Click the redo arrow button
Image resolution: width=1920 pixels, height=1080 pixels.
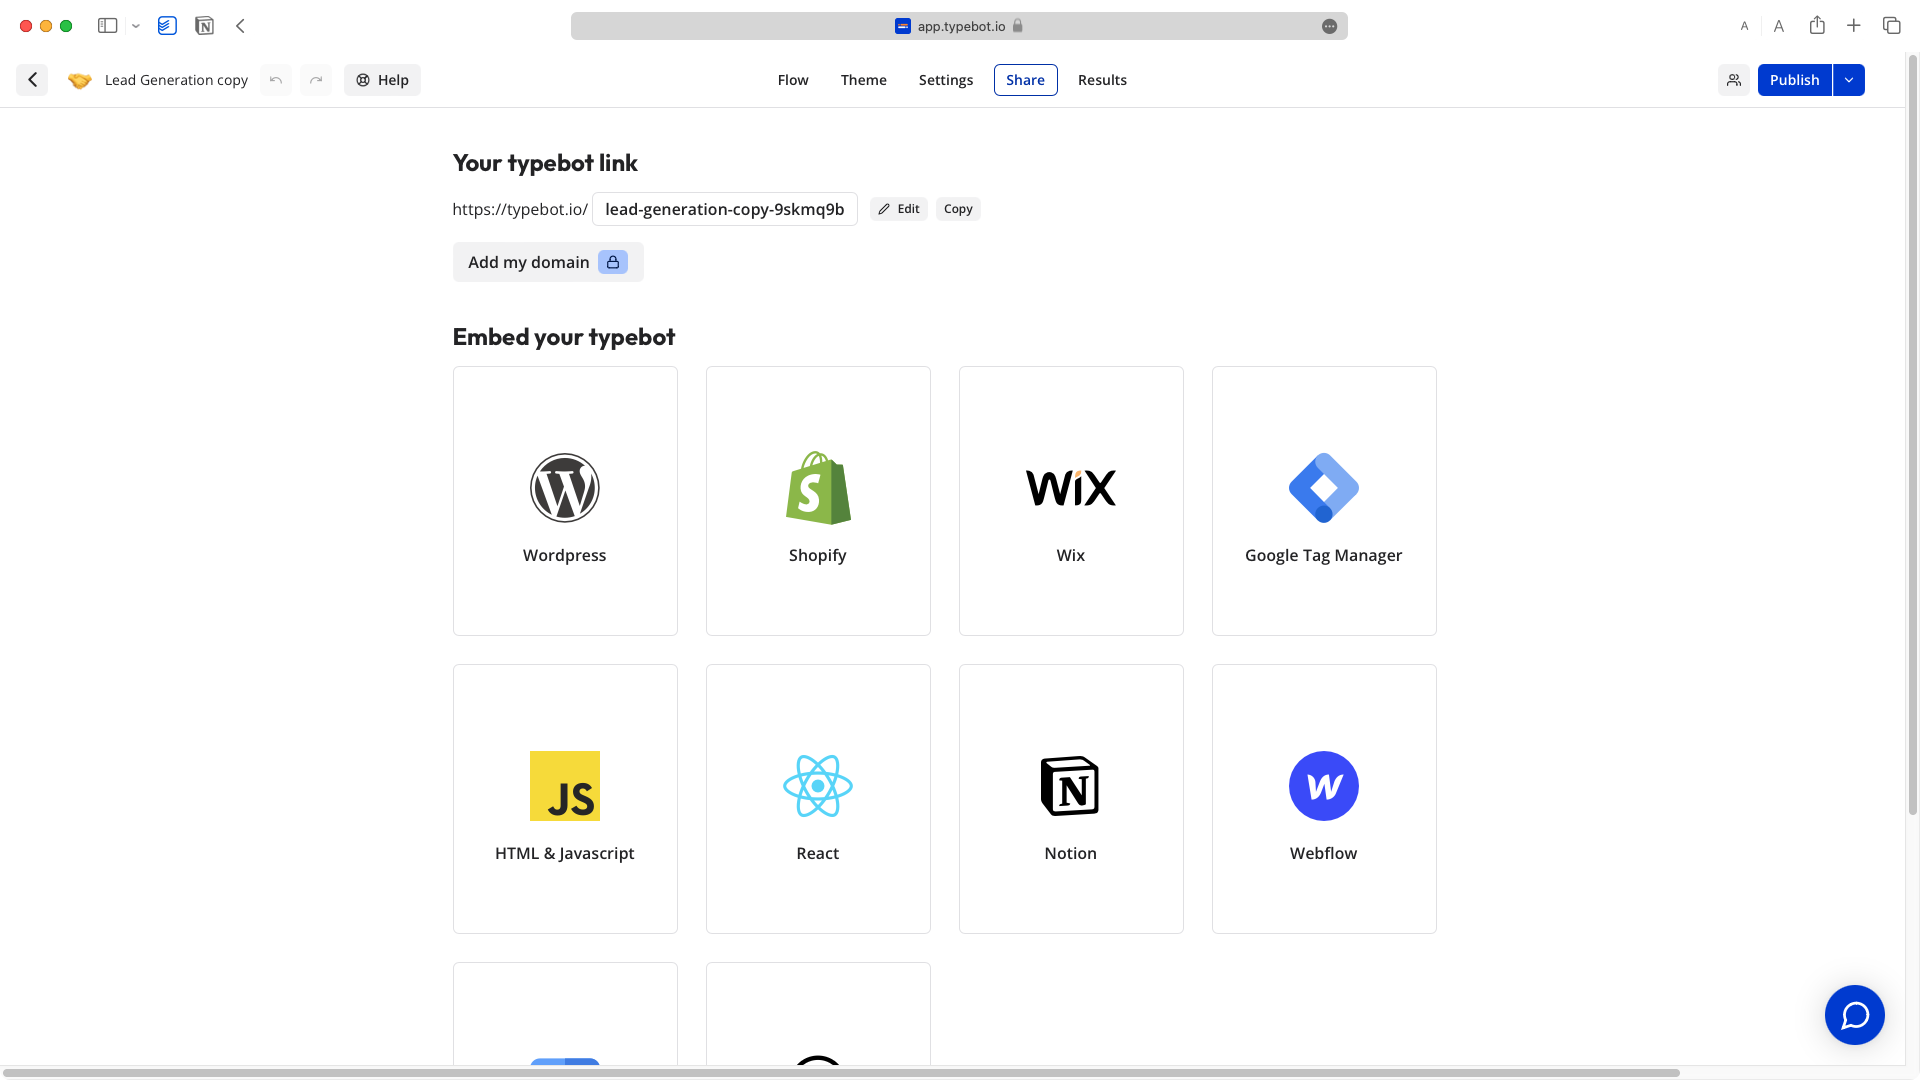[315, 79]
